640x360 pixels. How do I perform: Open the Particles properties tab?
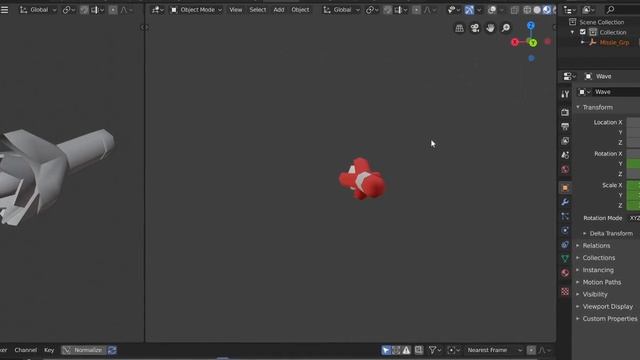(x=565, y=216)
